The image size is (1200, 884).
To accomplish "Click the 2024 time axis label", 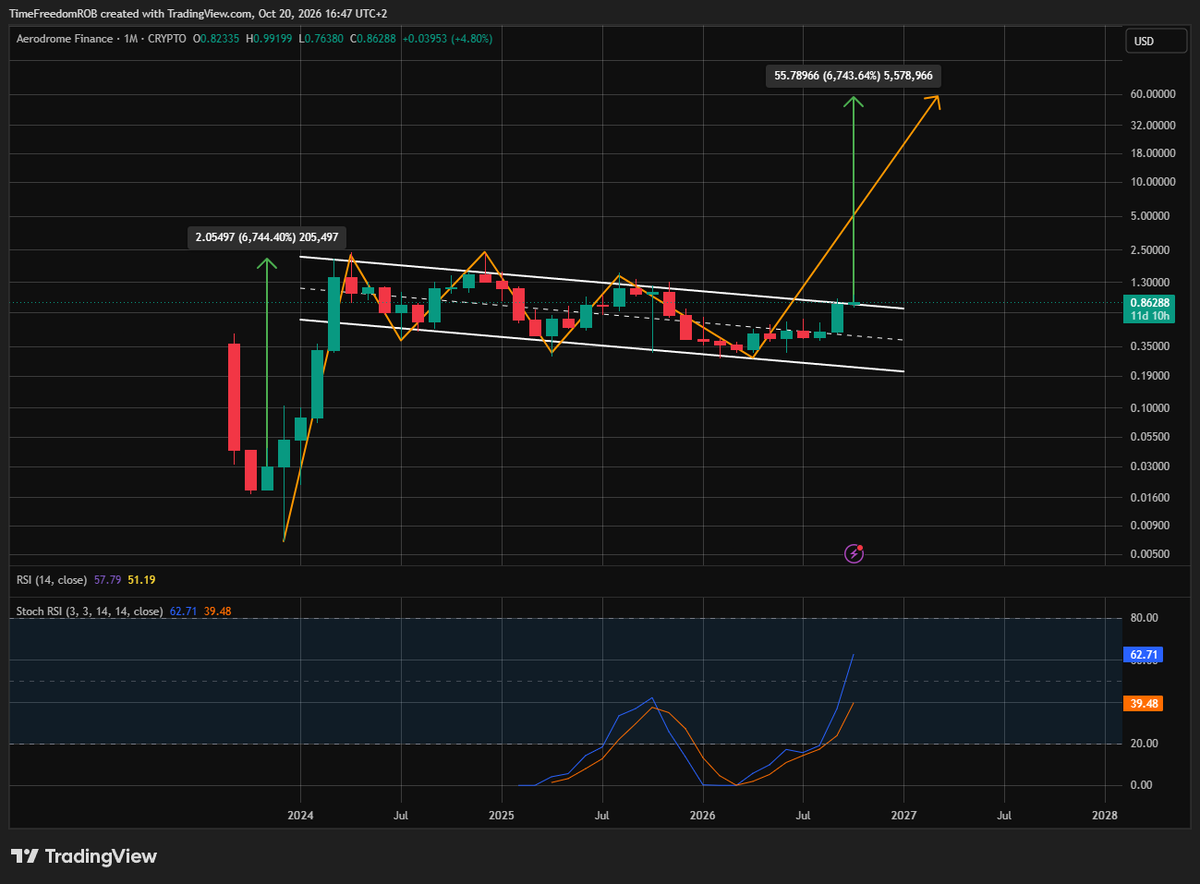I will click(300, 816).
